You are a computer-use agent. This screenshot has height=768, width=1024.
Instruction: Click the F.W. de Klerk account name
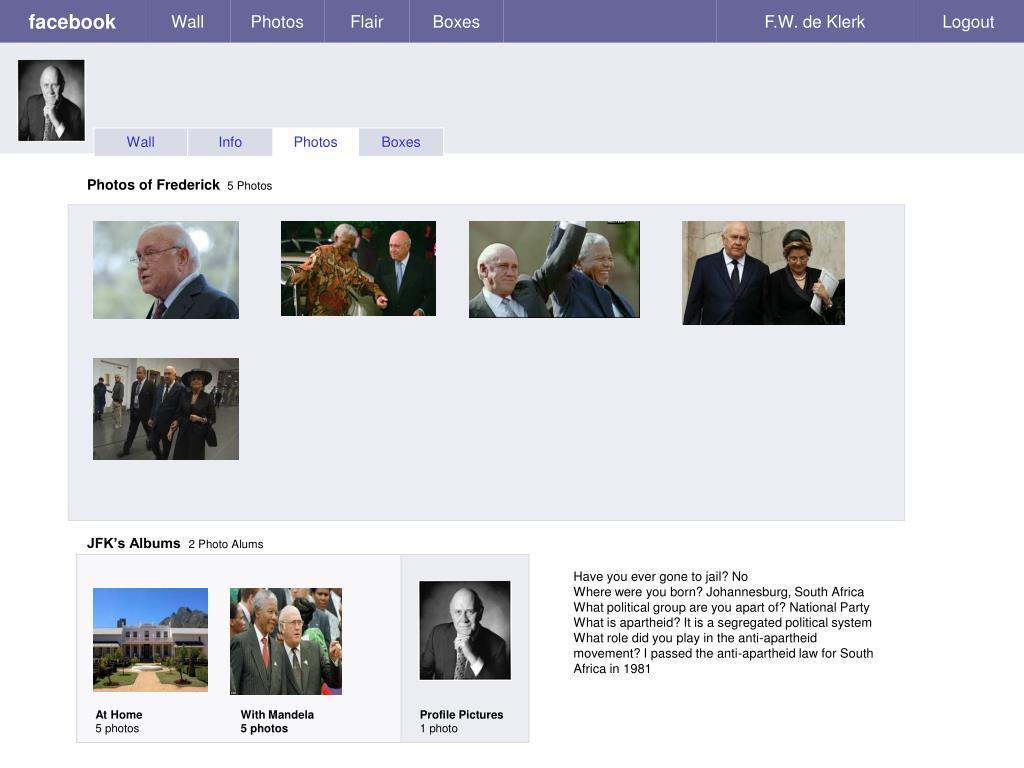(x=814, y=22)
